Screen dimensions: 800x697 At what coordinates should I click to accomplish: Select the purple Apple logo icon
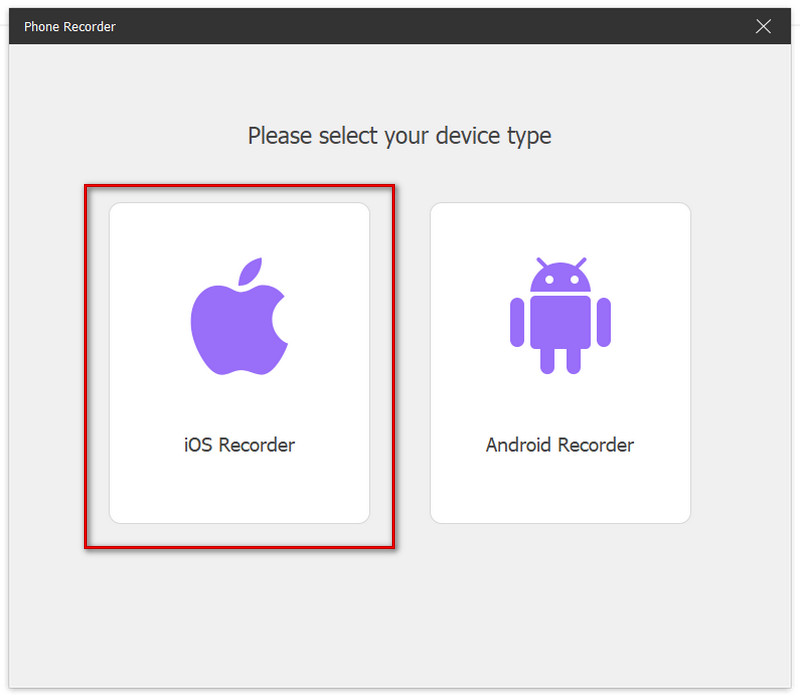click(239, 316)
